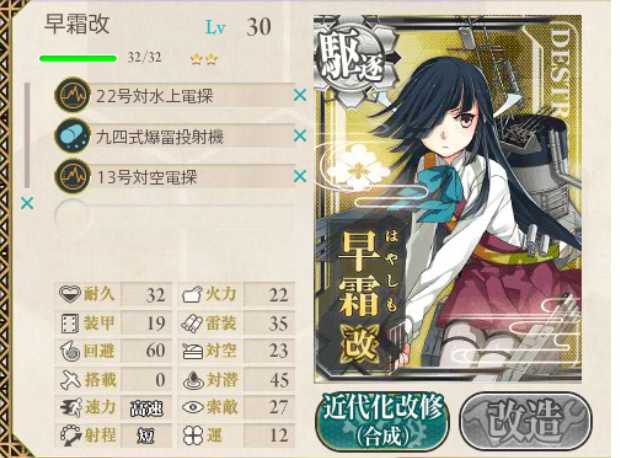Click the armor plate icon next to 装甲
Viewport: 620px width, 458px height.
point(71,323)
